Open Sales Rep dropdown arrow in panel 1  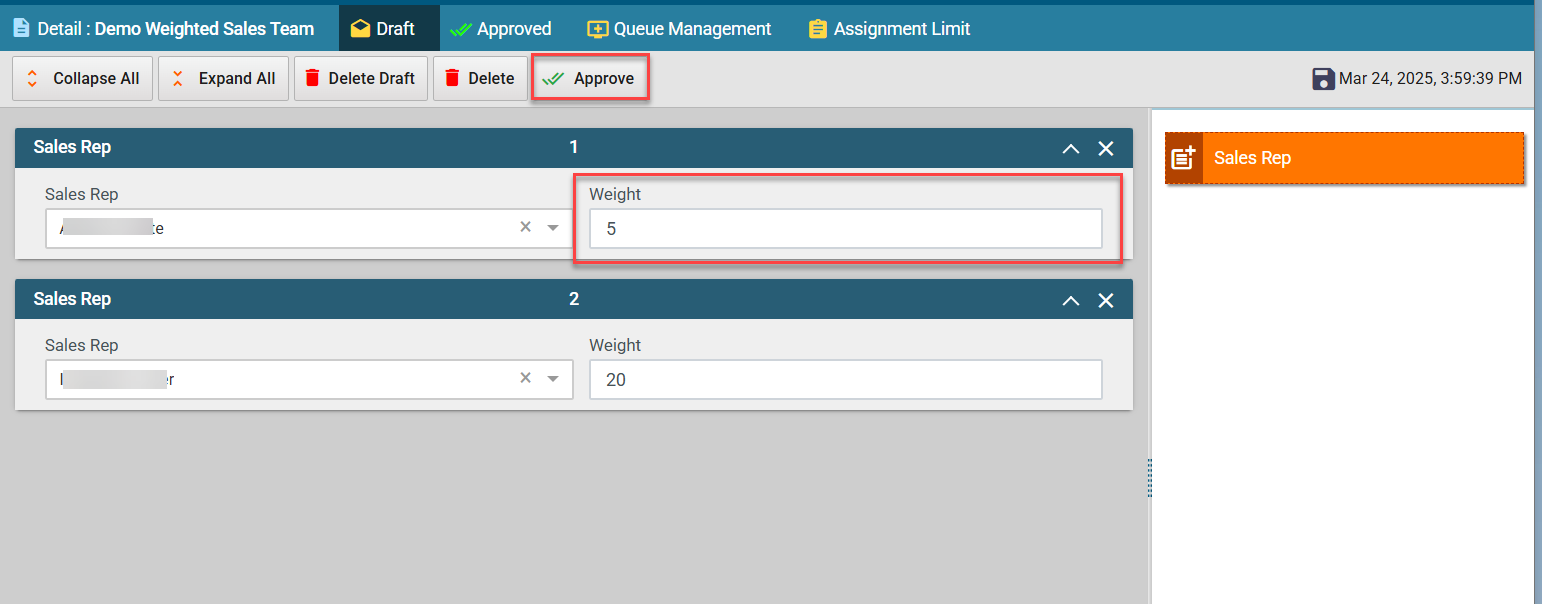coord(553,229)
